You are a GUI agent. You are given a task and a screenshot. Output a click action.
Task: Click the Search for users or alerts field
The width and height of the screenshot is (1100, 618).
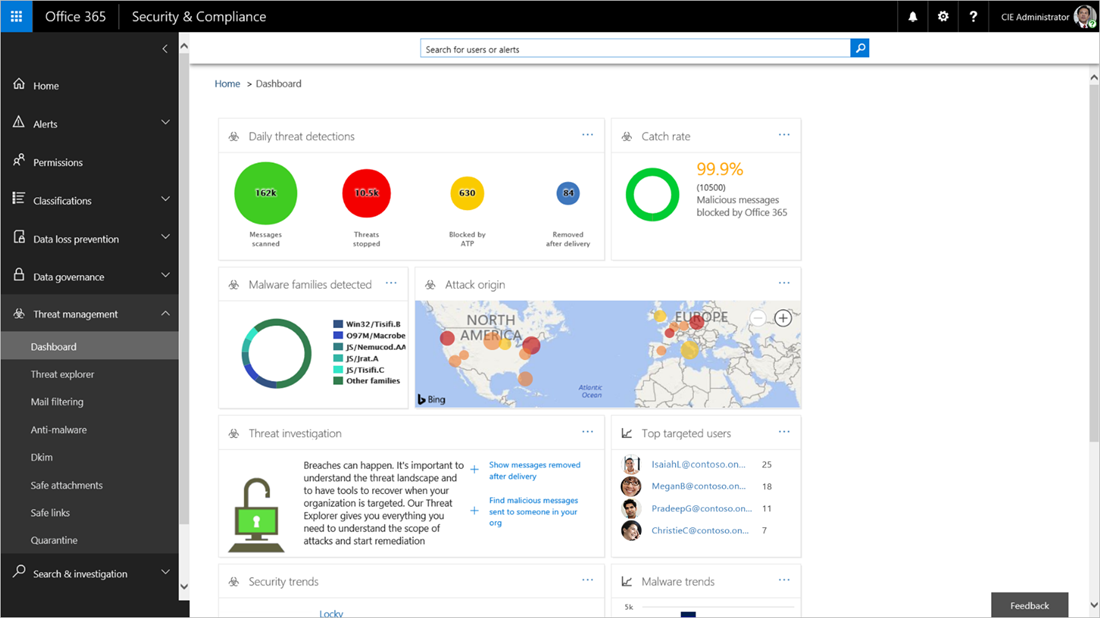tap(635, 48)
